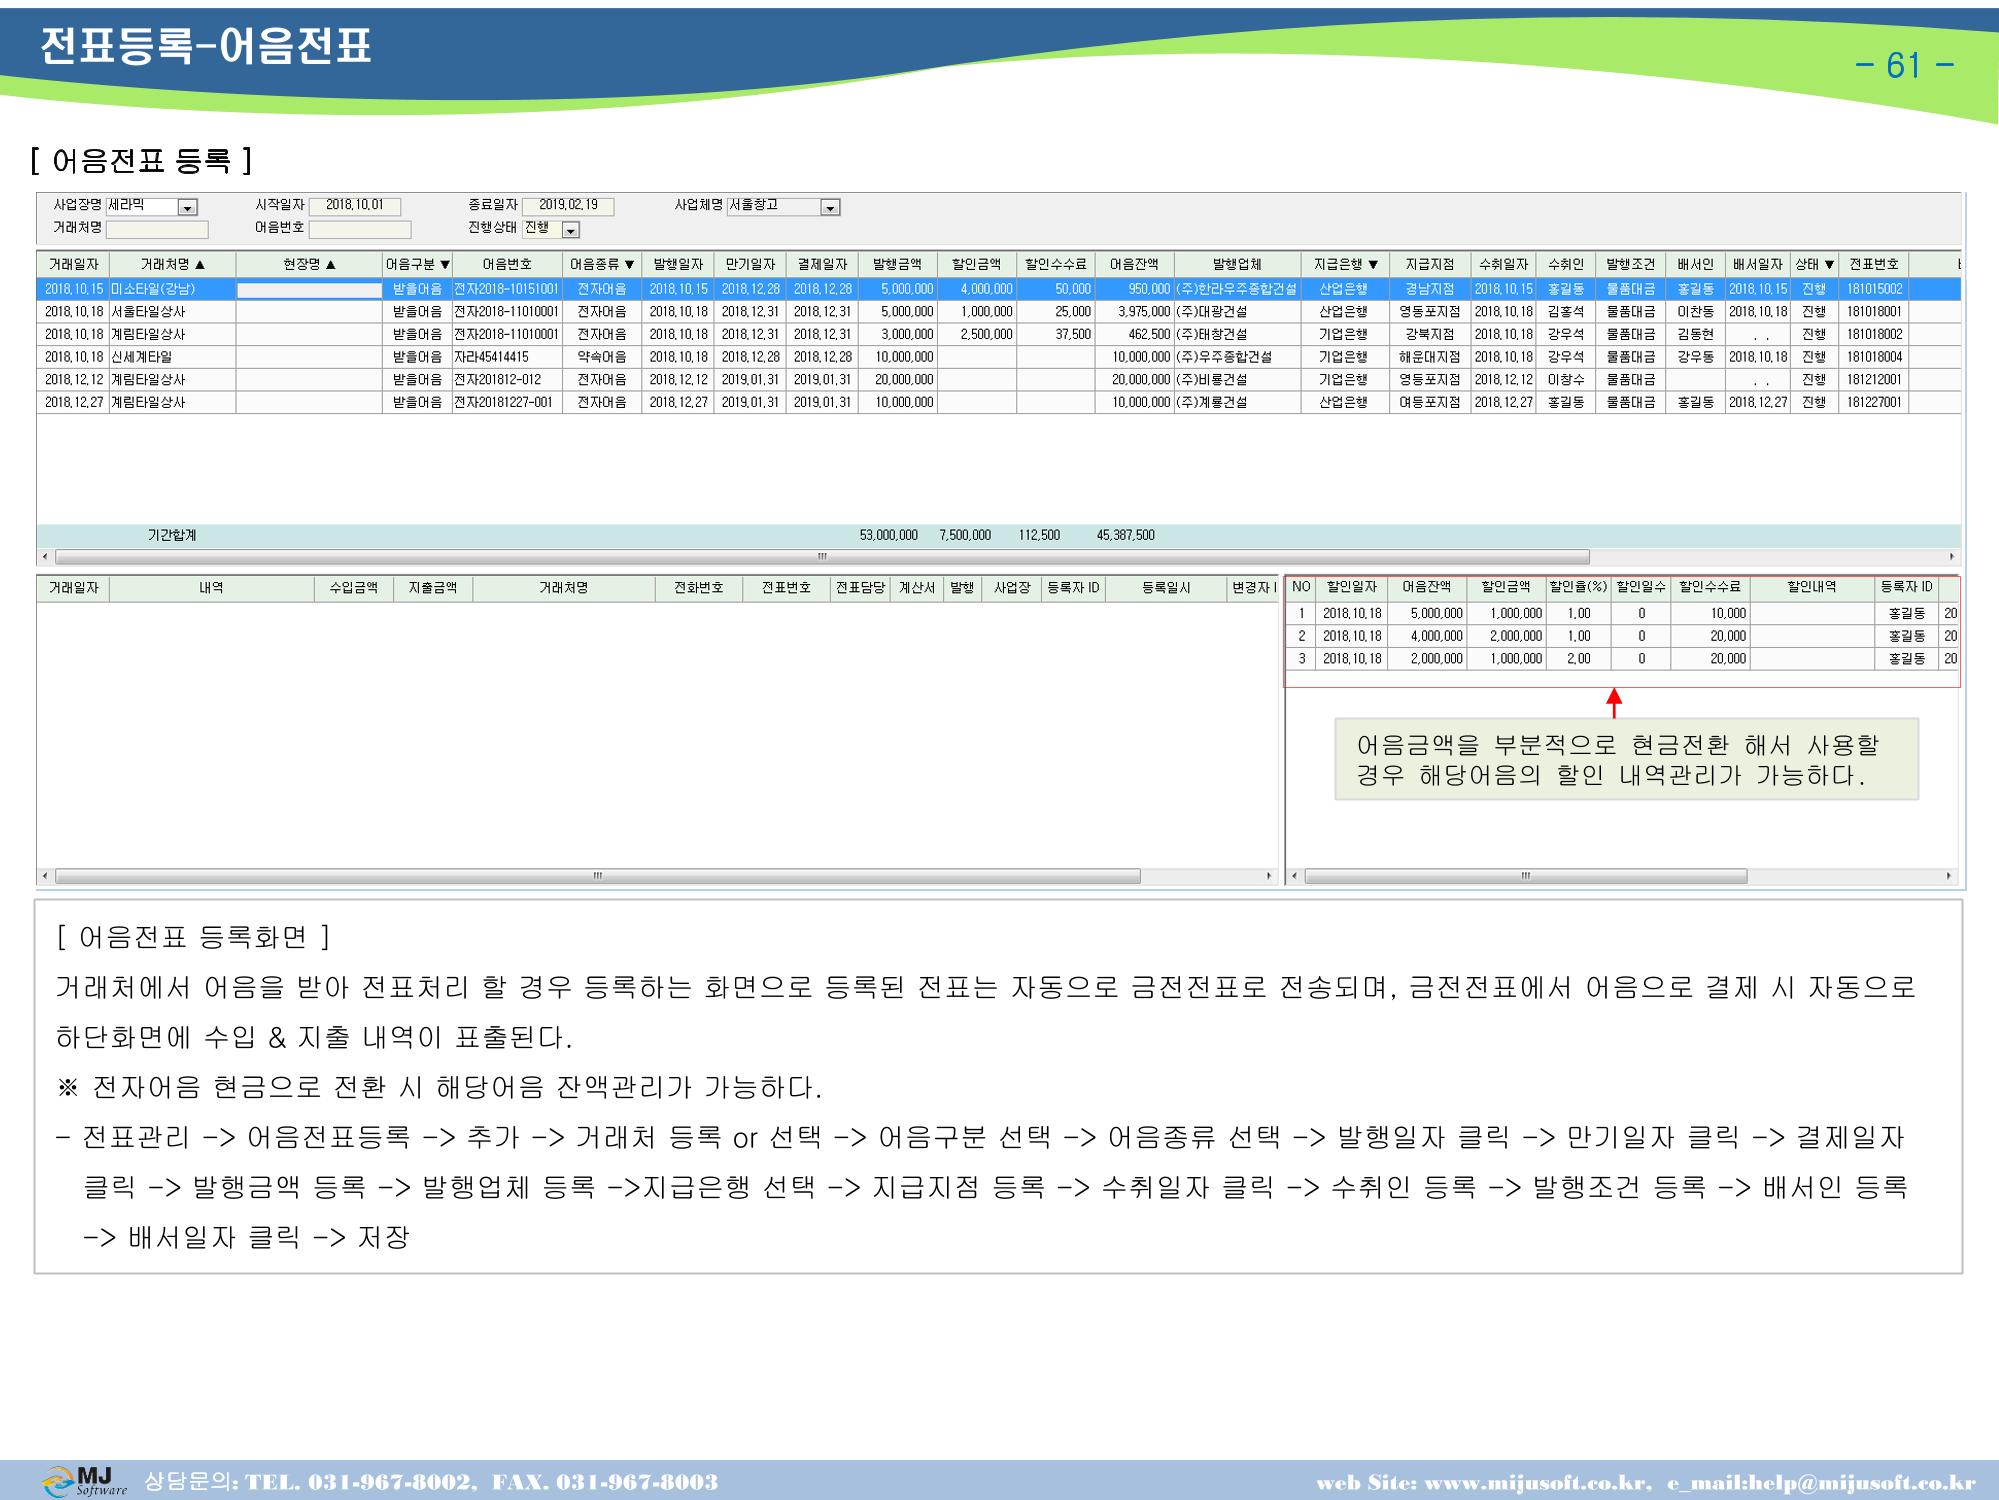
Task: Click the 시작일자 field with 2018.10.01
Action: click(355, 206)
